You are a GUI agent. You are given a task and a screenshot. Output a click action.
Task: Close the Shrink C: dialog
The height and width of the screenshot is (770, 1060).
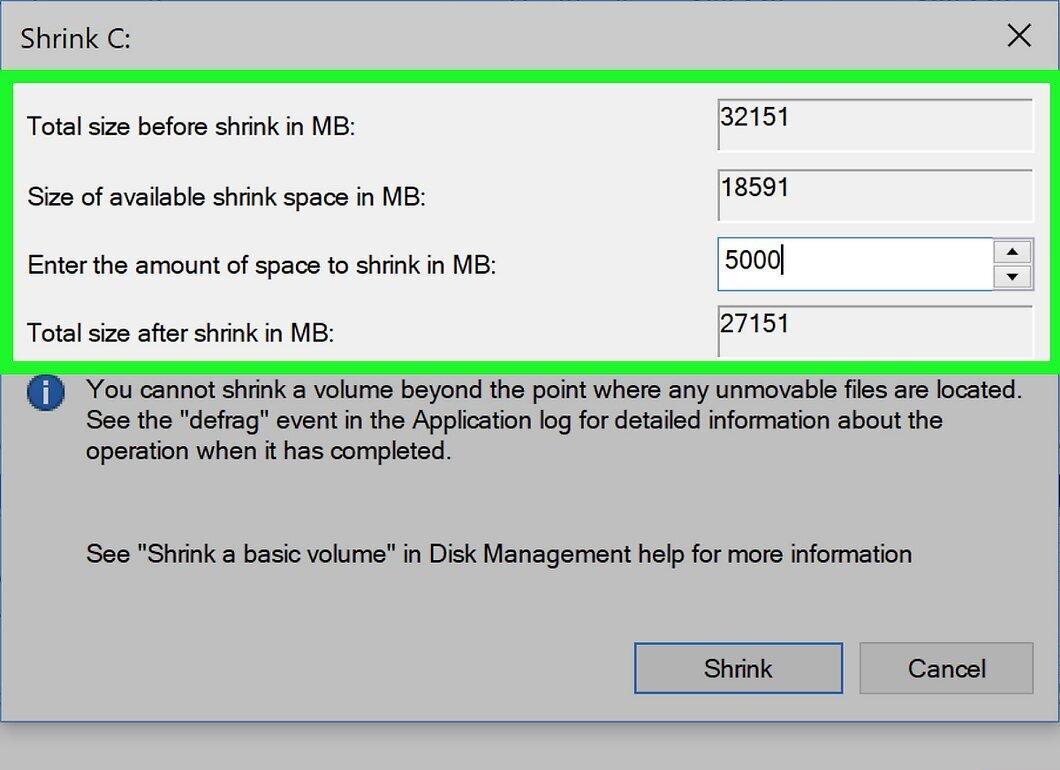click(1019, 36)
